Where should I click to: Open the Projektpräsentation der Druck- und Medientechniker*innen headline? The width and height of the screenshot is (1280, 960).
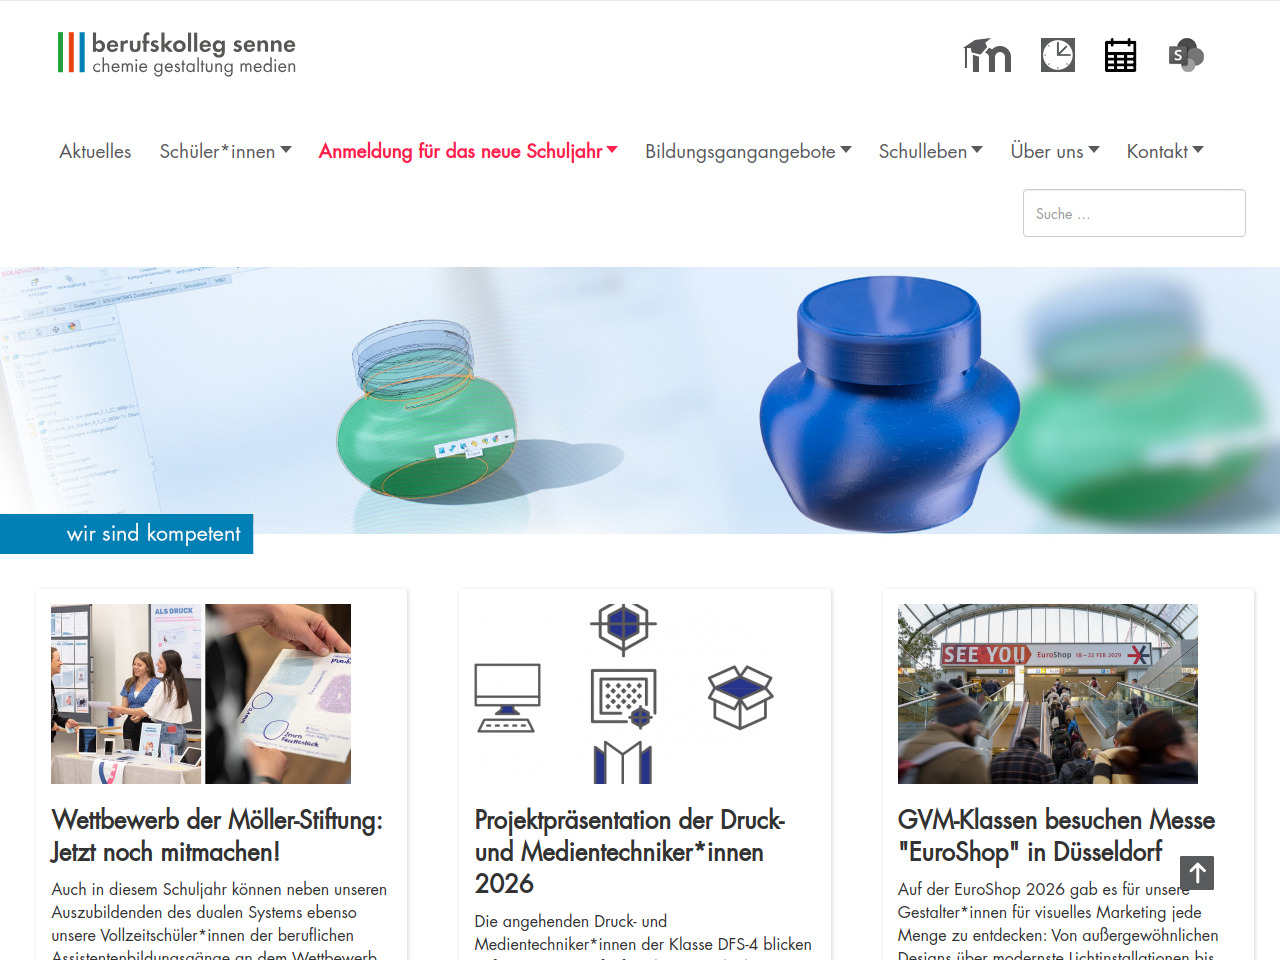pyautogui.click(x=630, y=852)
